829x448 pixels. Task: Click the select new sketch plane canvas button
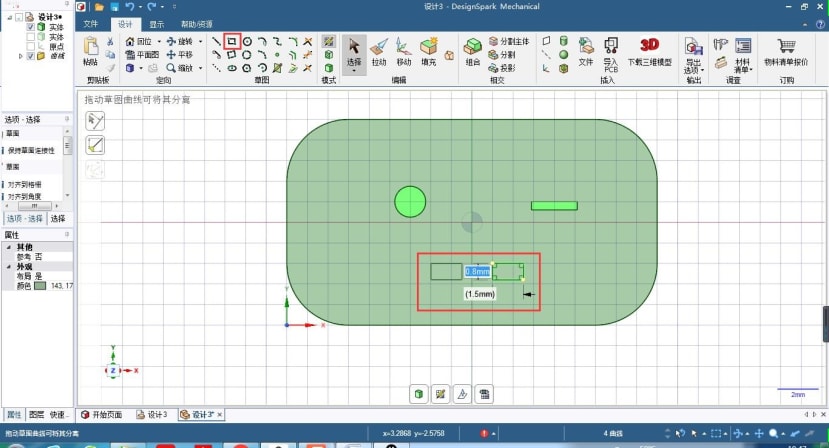[440, 394]
